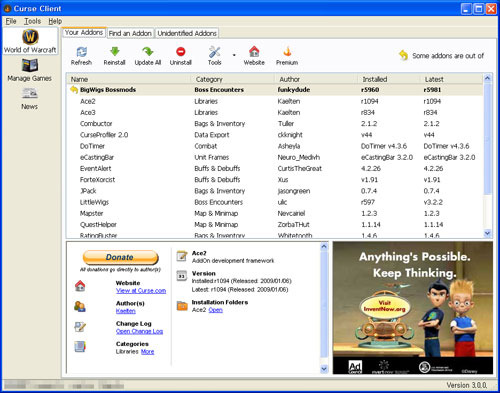Sort by the Author column header
This screenshot has height=393, width=500.
coord(316,79)
